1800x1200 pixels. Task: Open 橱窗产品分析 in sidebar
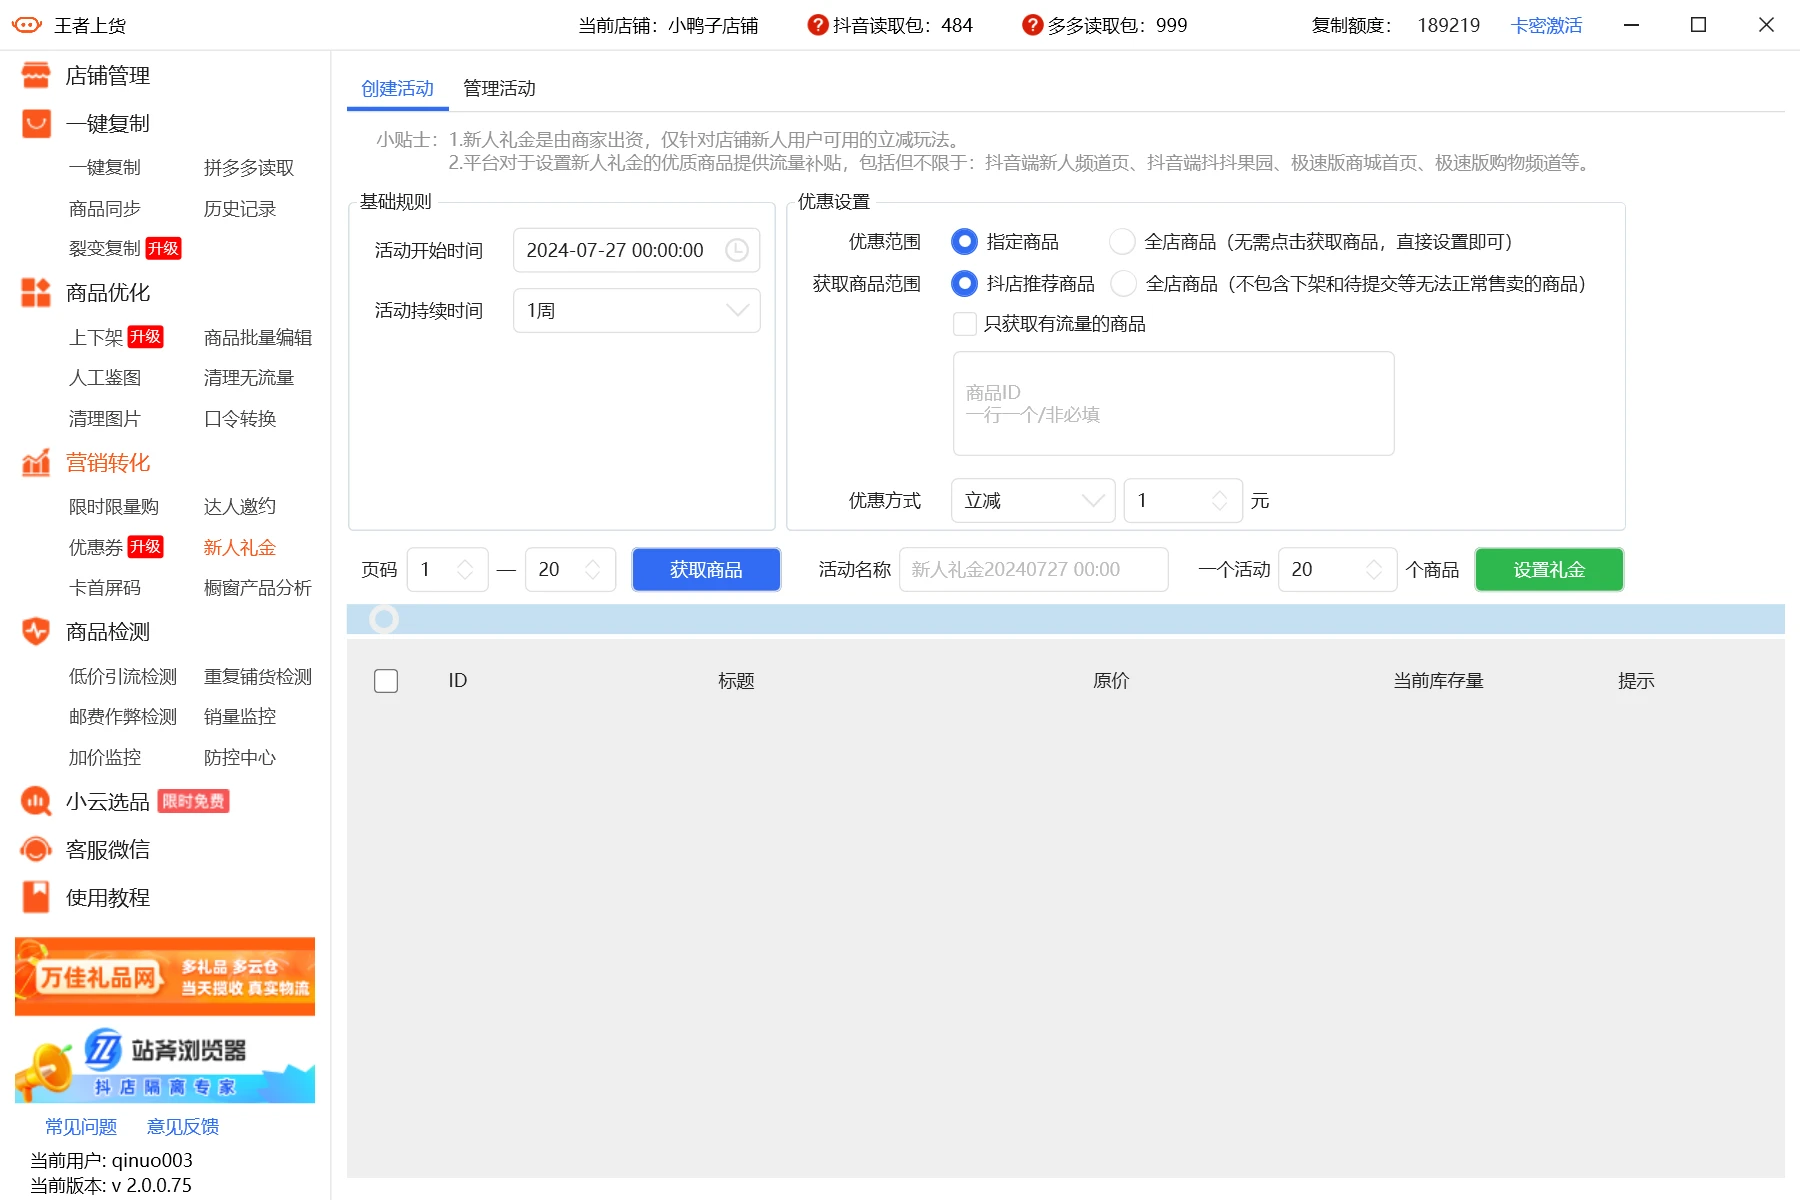click(x=258, y=587)
